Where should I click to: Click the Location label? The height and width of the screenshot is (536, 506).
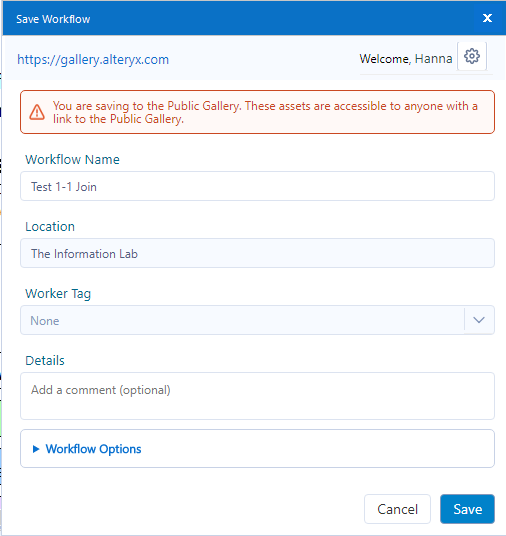[x=50, y=227]
